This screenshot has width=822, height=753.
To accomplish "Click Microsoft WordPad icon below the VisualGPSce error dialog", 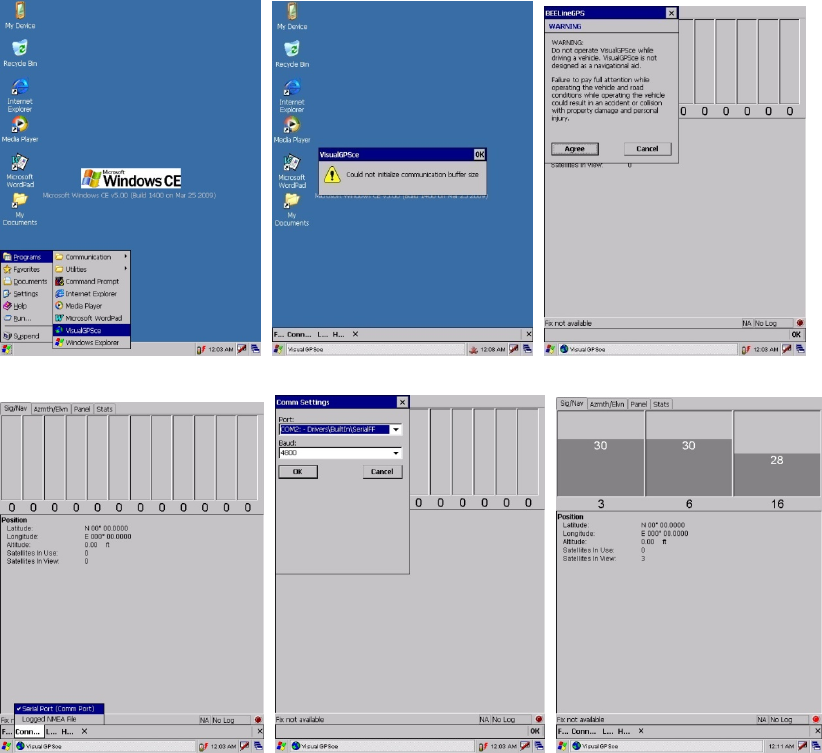I will (x=292, y=171).
